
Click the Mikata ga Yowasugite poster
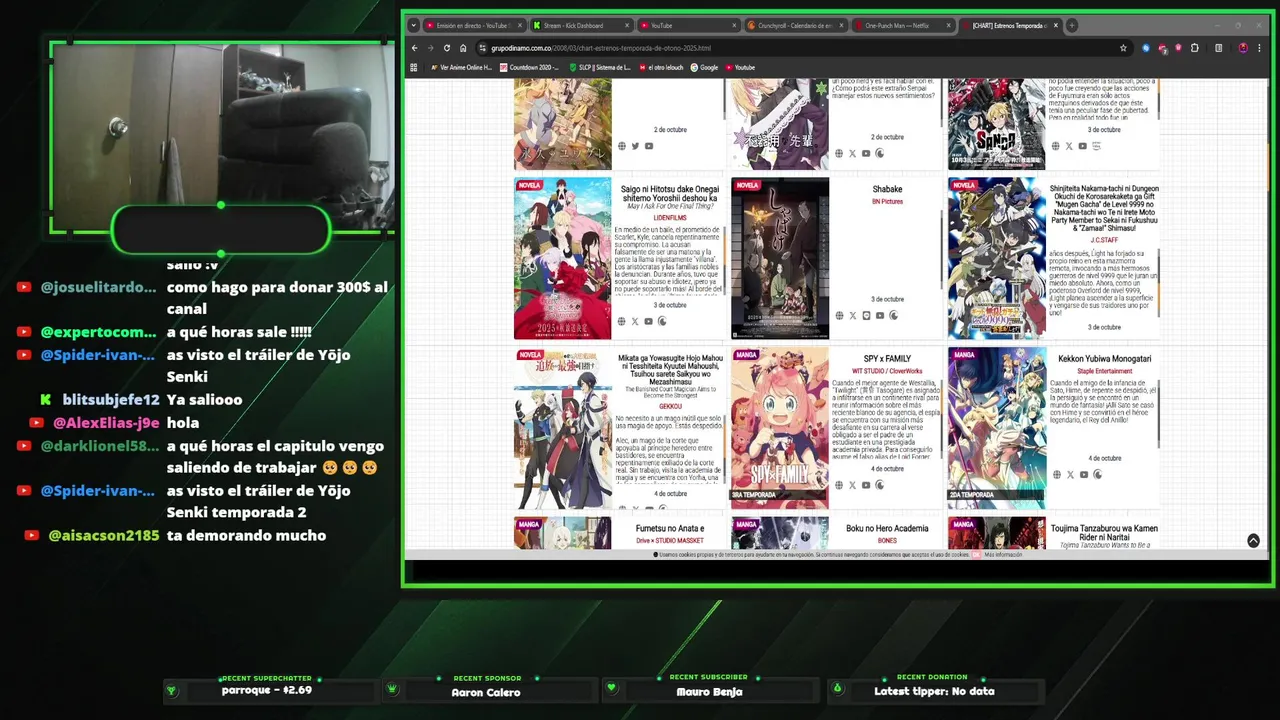tap(562, 428)
